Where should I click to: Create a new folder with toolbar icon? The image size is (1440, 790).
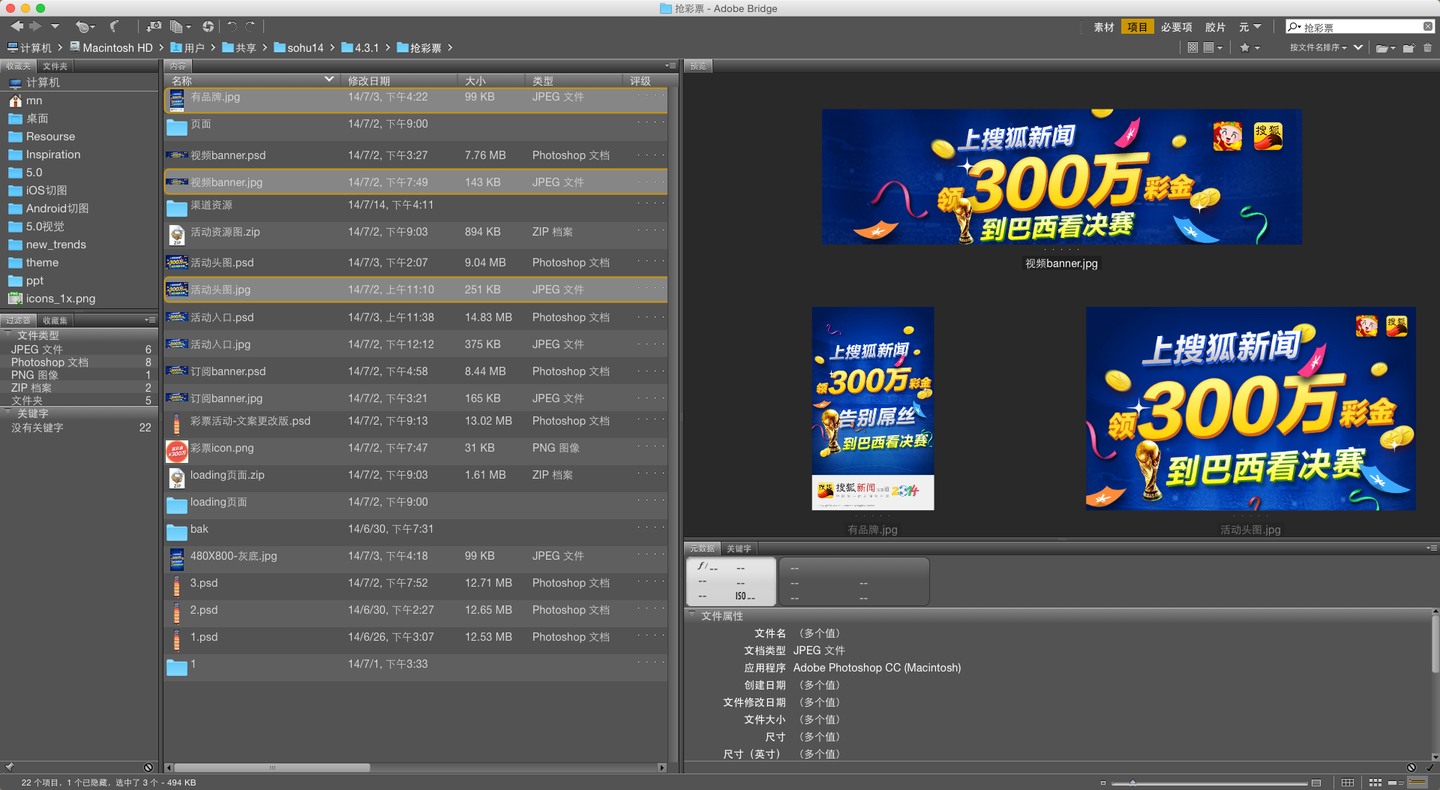coord(1408,47)
